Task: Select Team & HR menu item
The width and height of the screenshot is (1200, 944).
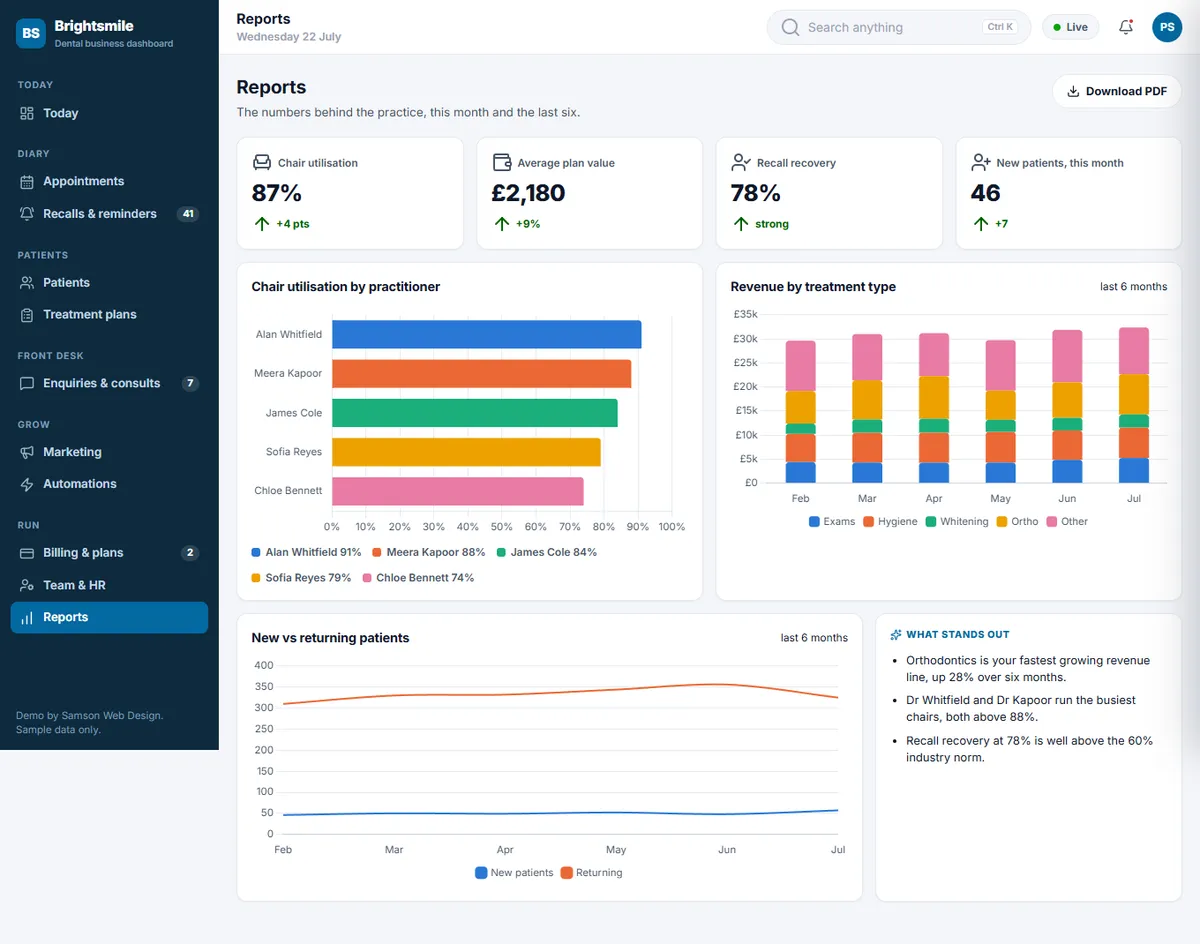Action: tap(109, 585)
